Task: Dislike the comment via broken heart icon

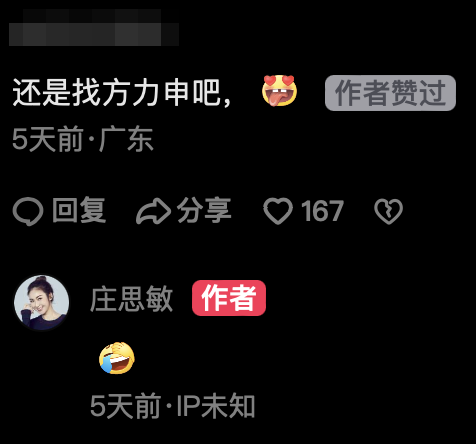Action: click(388, 211)
